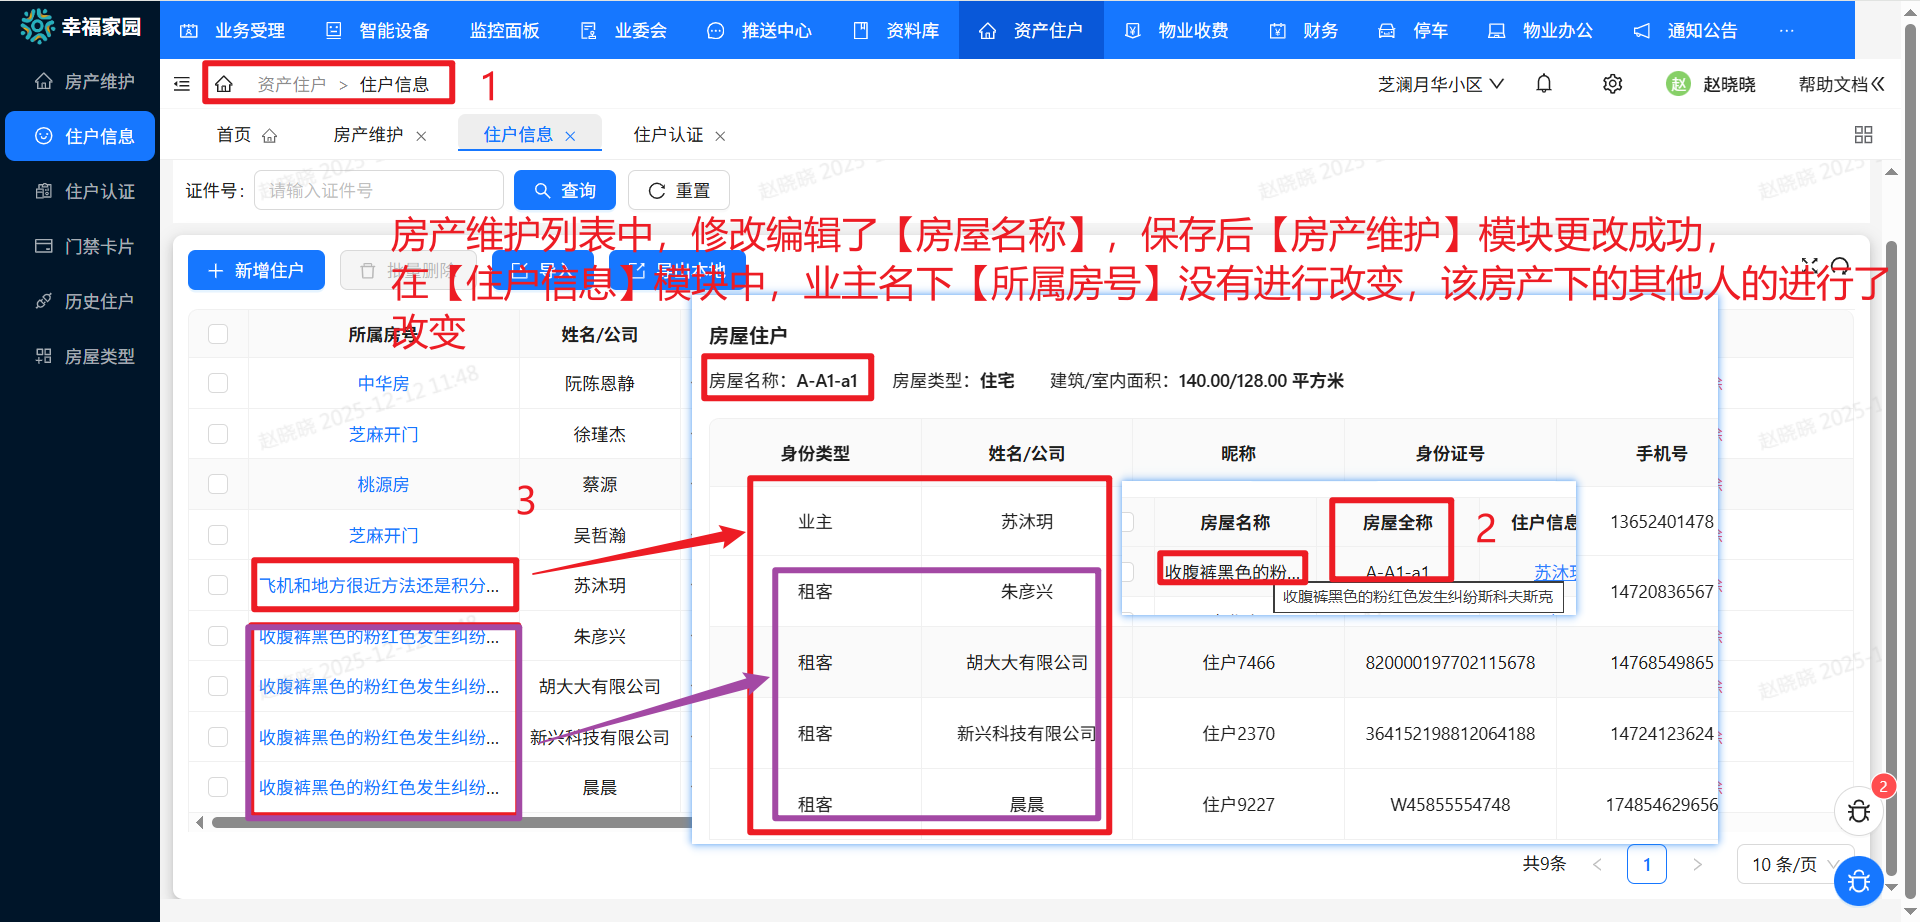The width and height of the screenshot is (1920, 922).
Task: Open settings via the gear icon
Action: [x=1612, y=84]
